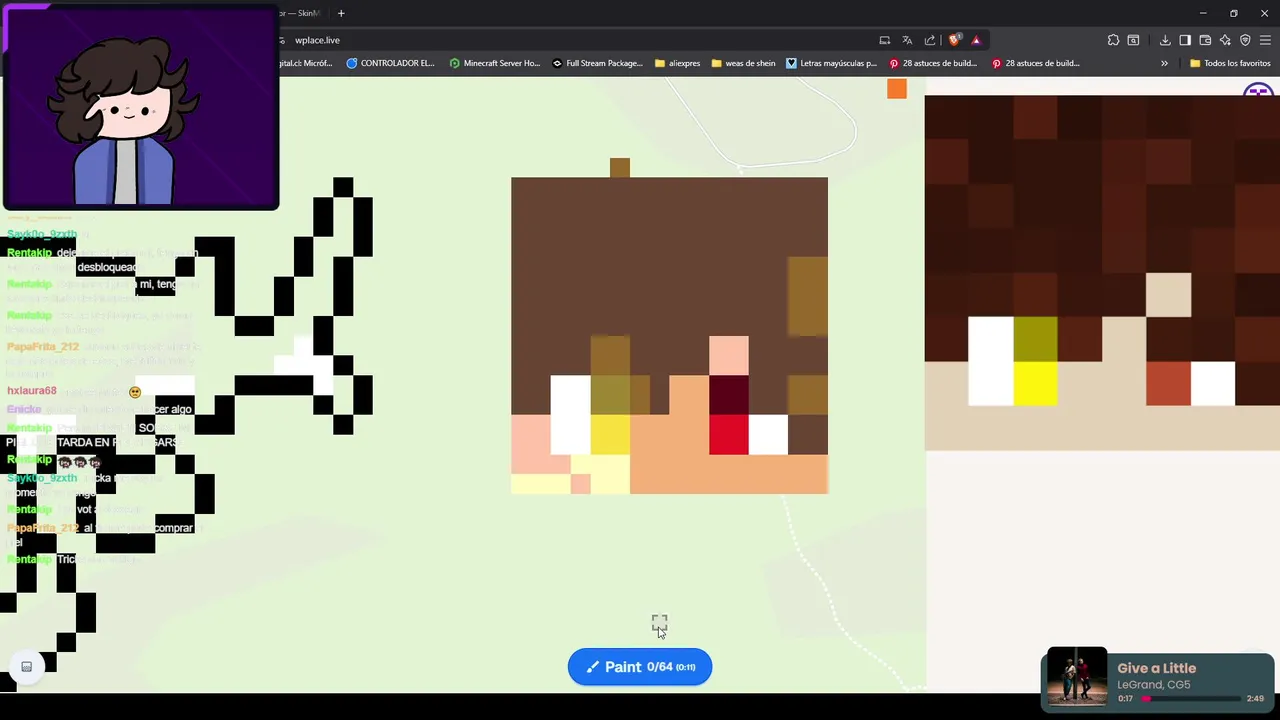This screenshot has height=720, width=1280.
Task: Open the Brave Wallet icon
Action: coord(1205,40)
